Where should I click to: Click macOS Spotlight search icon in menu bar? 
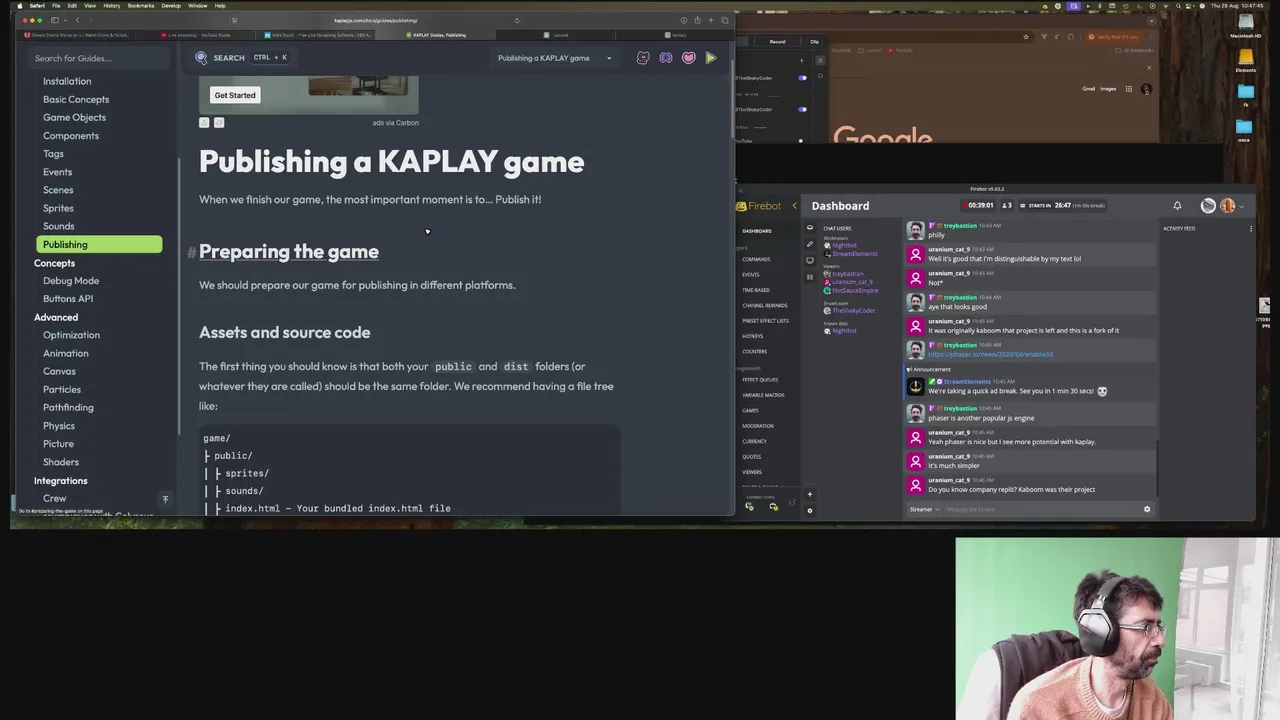(x=1178, y=6)
